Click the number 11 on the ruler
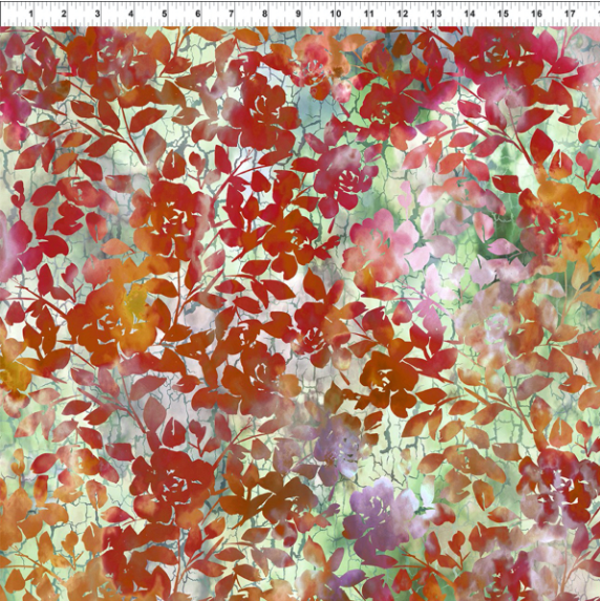The image size is (600, 601). coord(369,14)
